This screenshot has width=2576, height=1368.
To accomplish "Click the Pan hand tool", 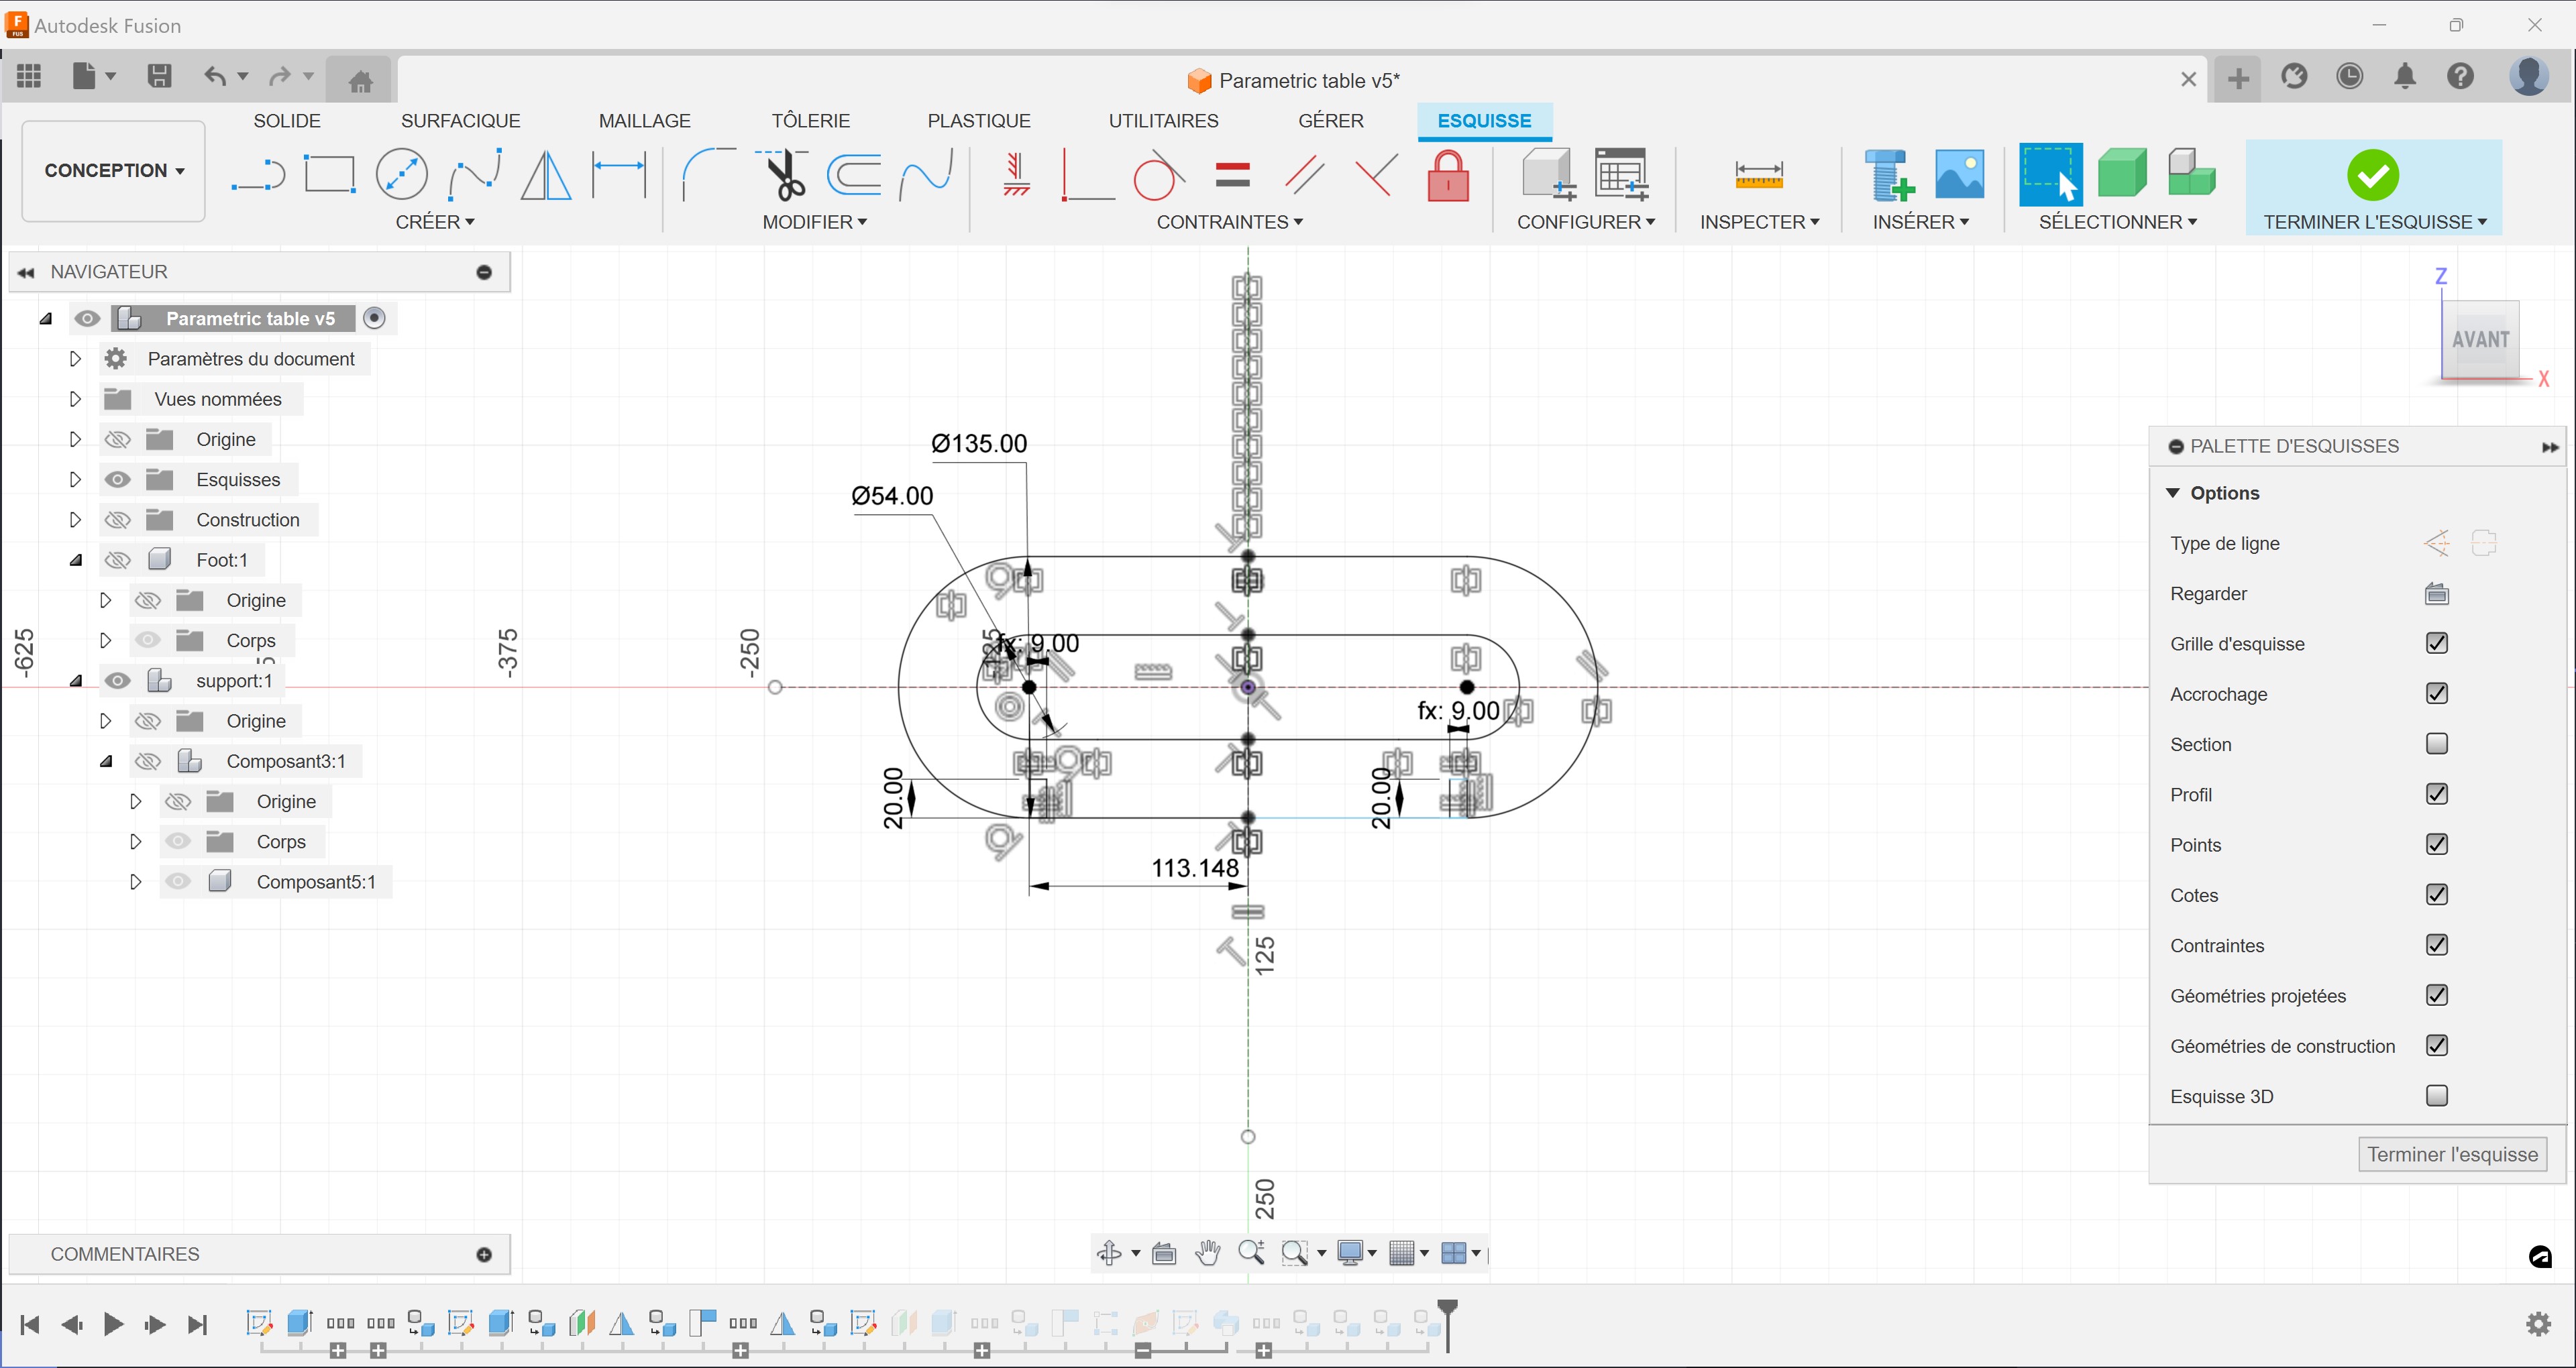I will click(x=1208, y=1253).
